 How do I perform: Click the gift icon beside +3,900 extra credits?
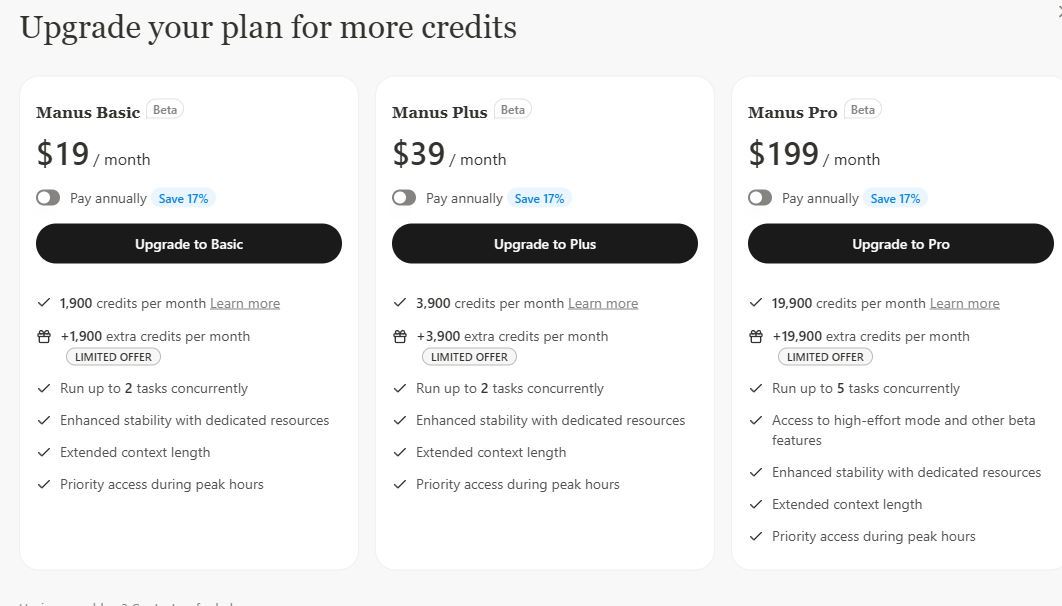400,337
